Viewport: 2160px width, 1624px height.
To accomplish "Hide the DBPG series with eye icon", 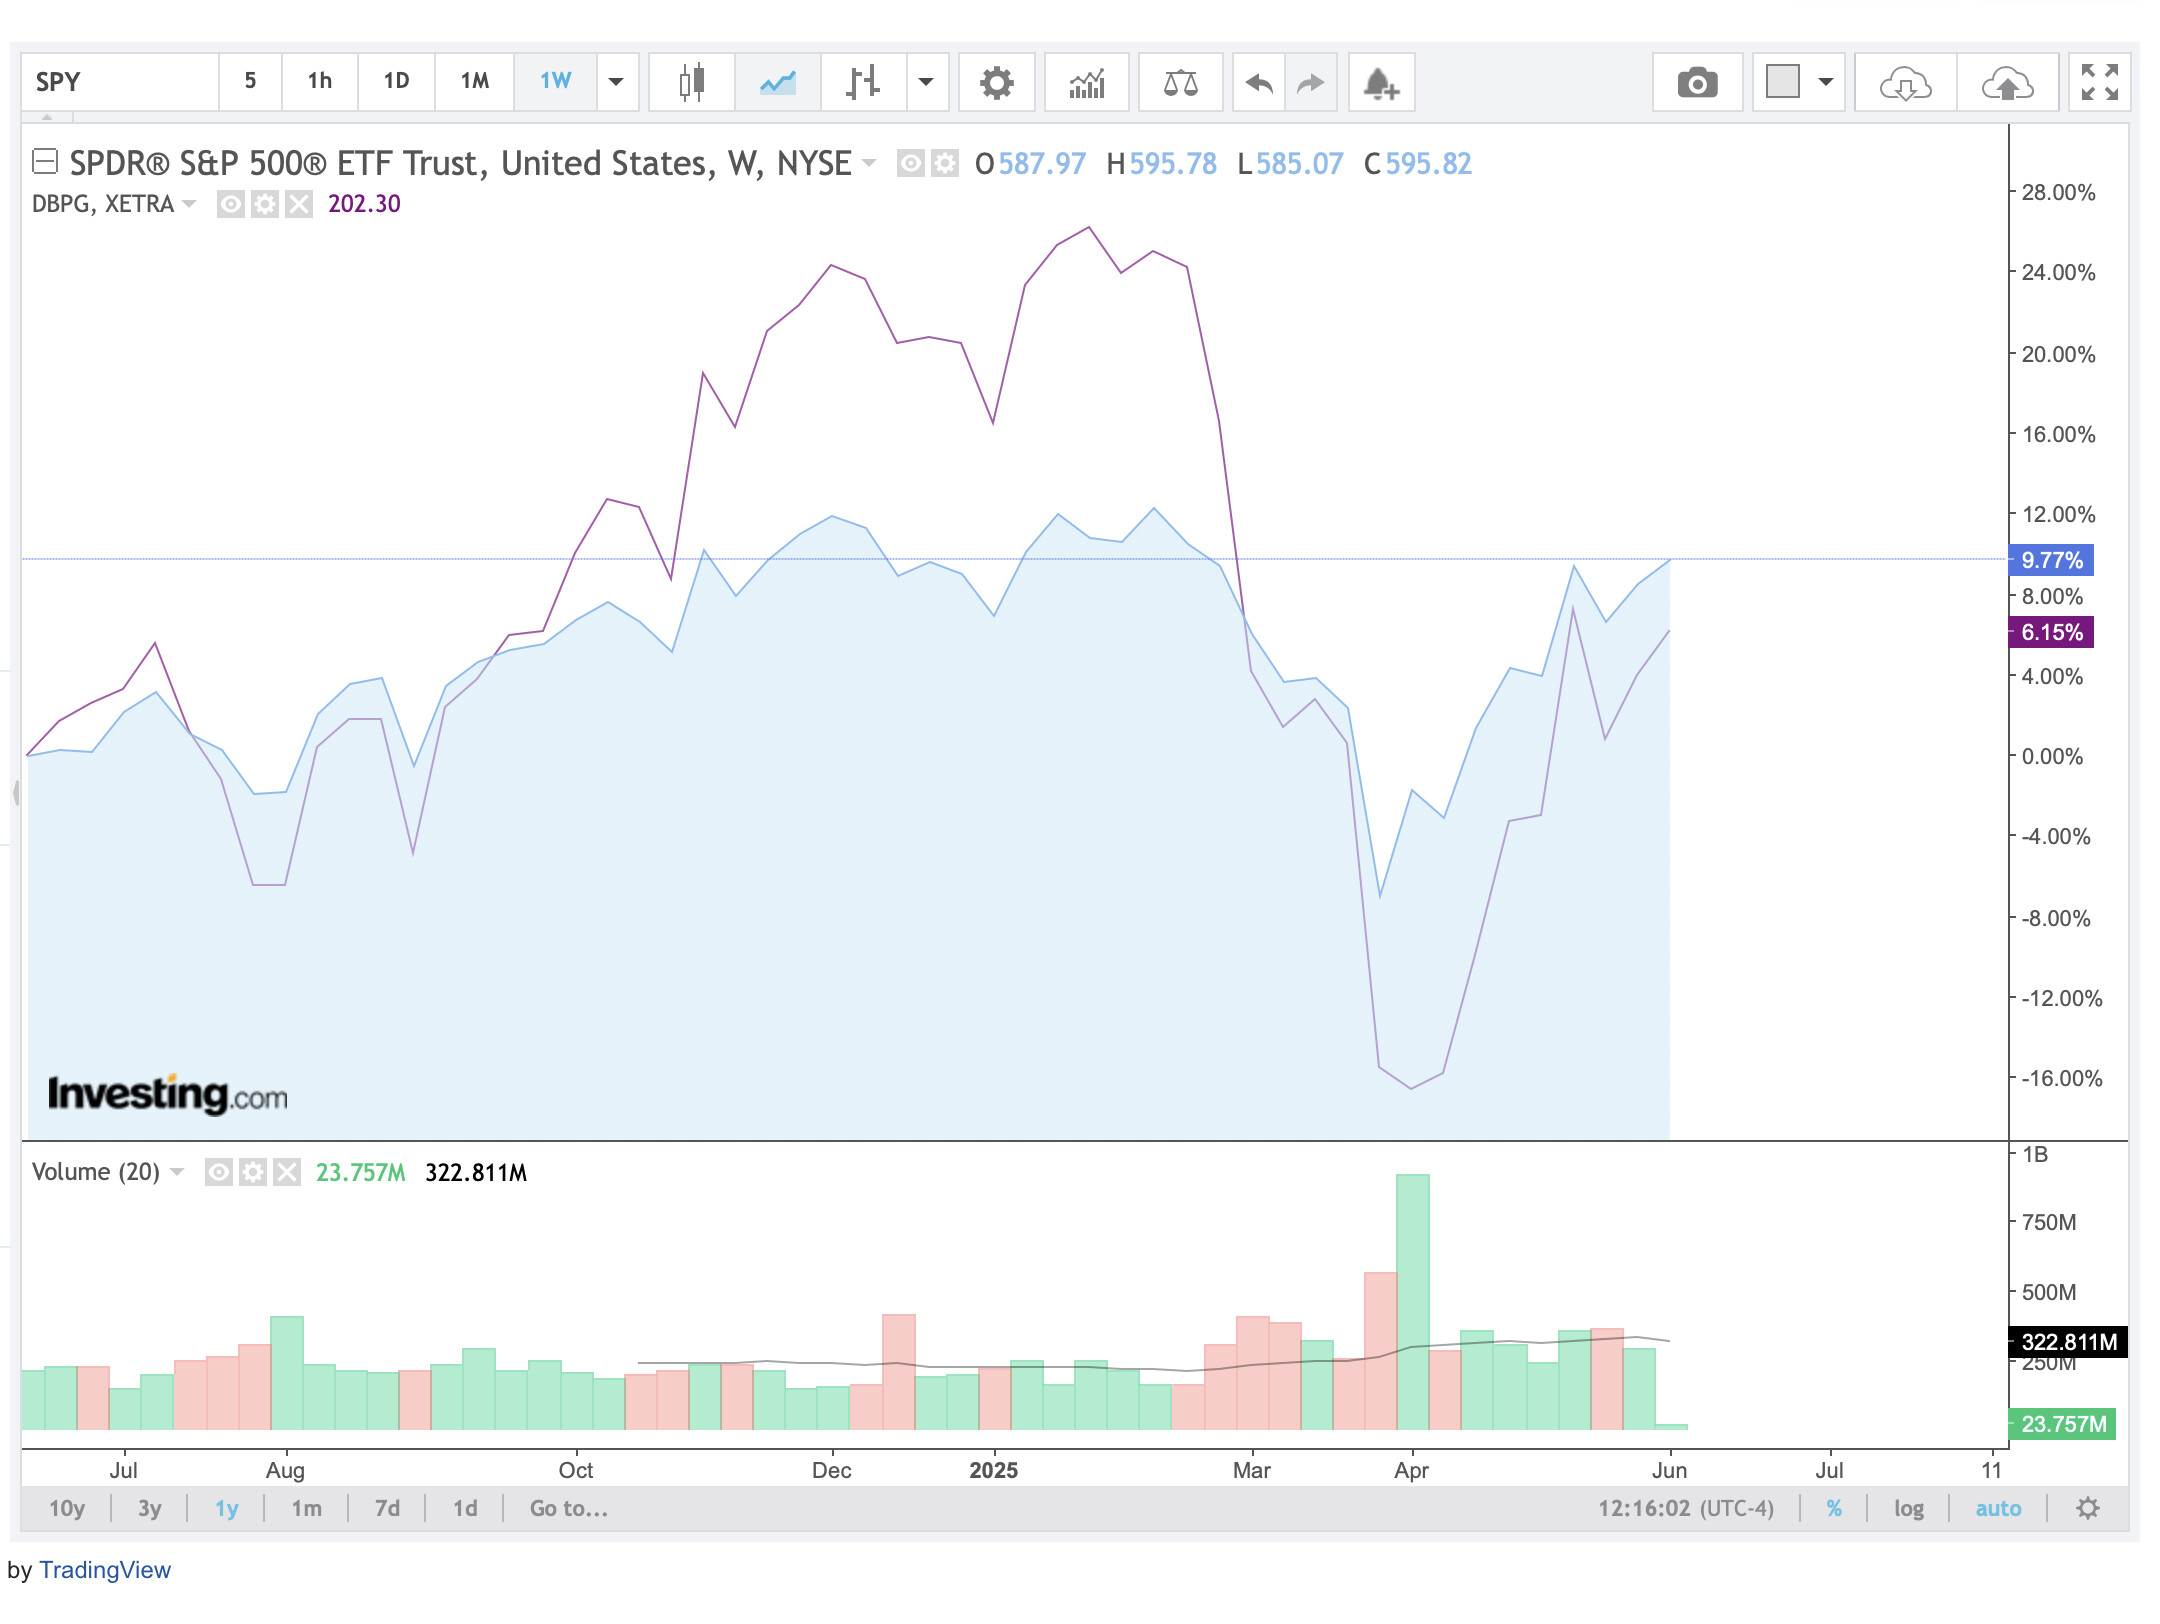I will pos(231,204).
